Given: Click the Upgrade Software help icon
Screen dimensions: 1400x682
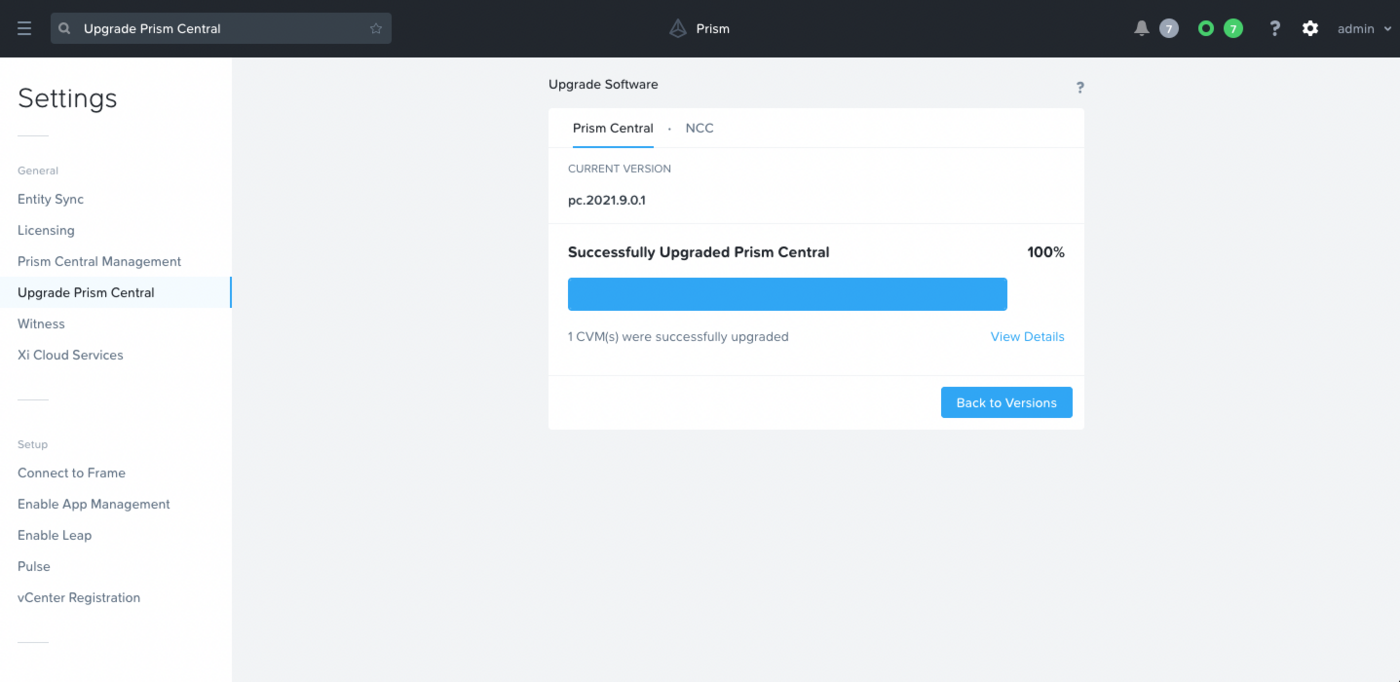Looking at the screenshot, I should point(1080,88).
